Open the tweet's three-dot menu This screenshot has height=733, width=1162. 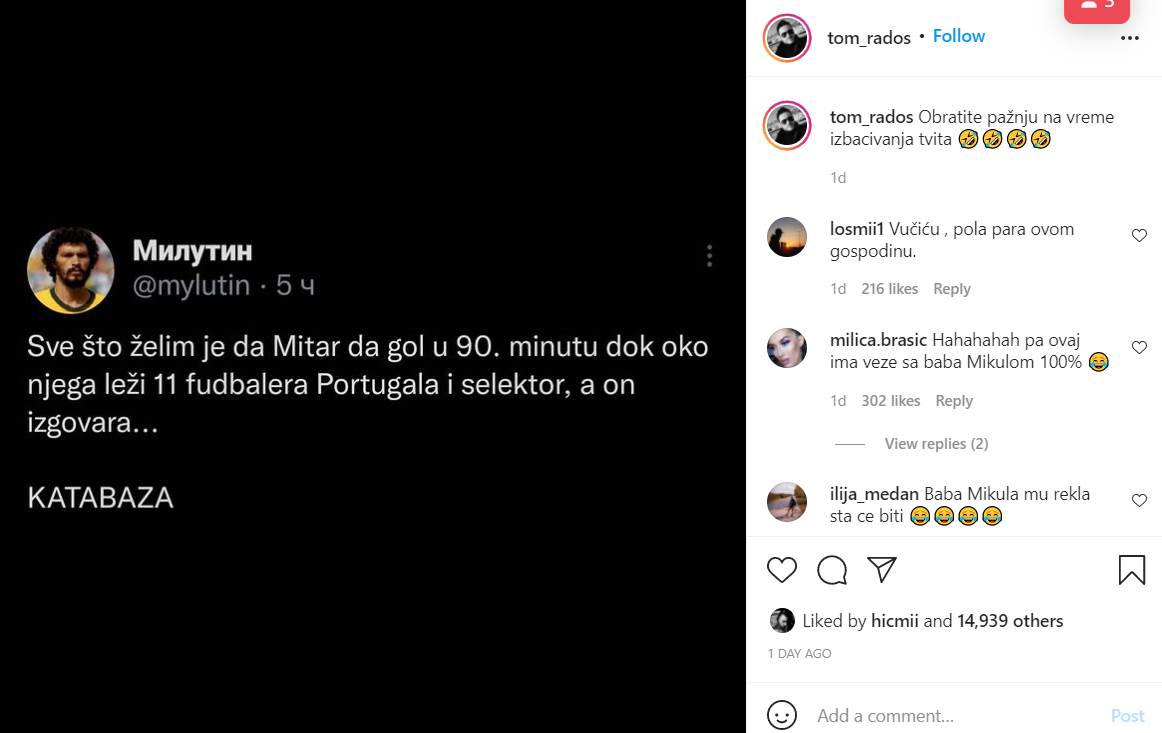pos(709,256)
